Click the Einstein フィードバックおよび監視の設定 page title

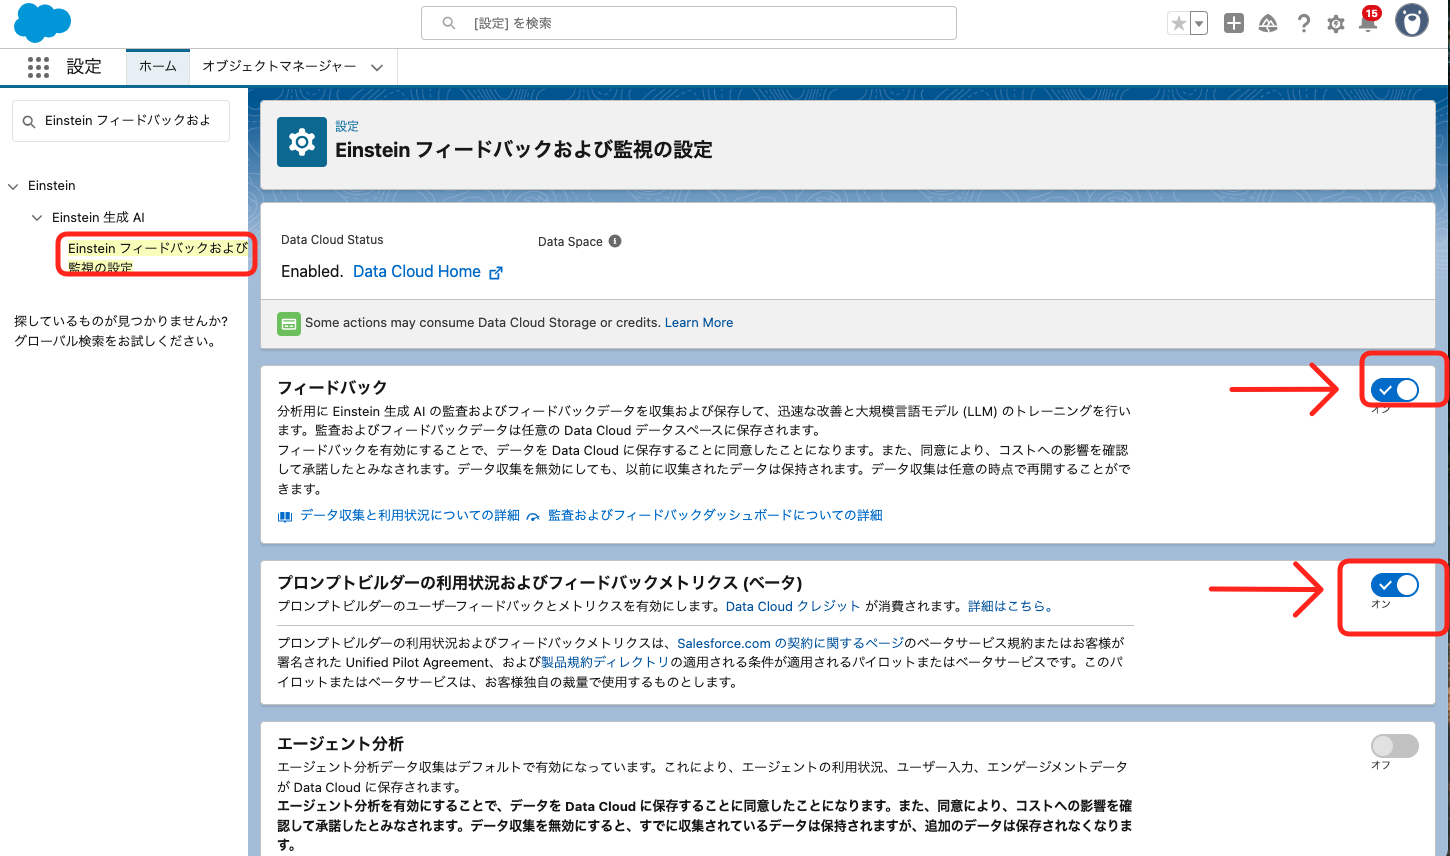coord(524,150)
